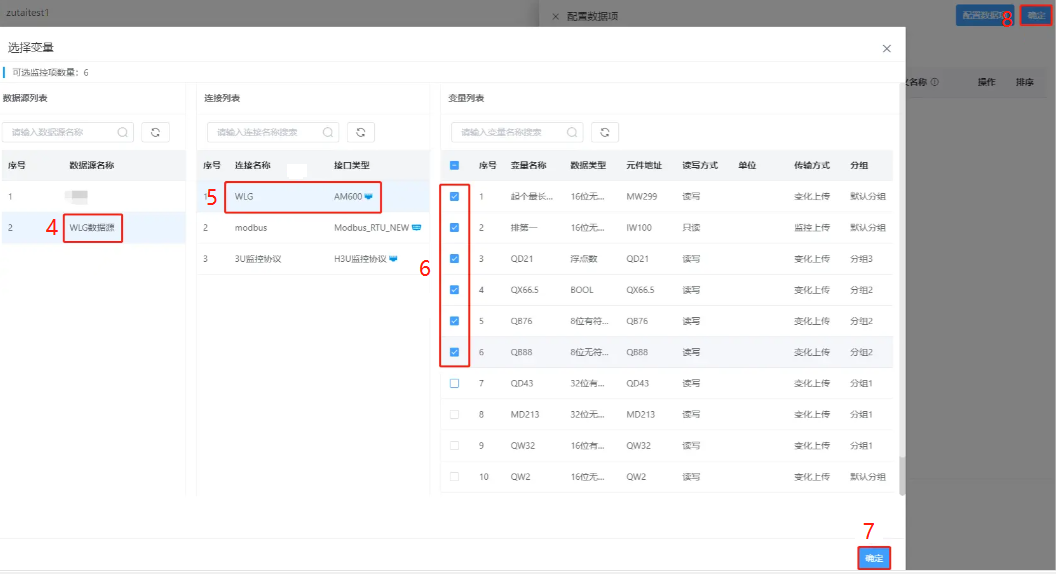Image resolution: width=1056 pixels, height=574 pixels.
Task: Confirm selection with bottom 确定 button
Action: pyautogui.click(x=874, y=558)
